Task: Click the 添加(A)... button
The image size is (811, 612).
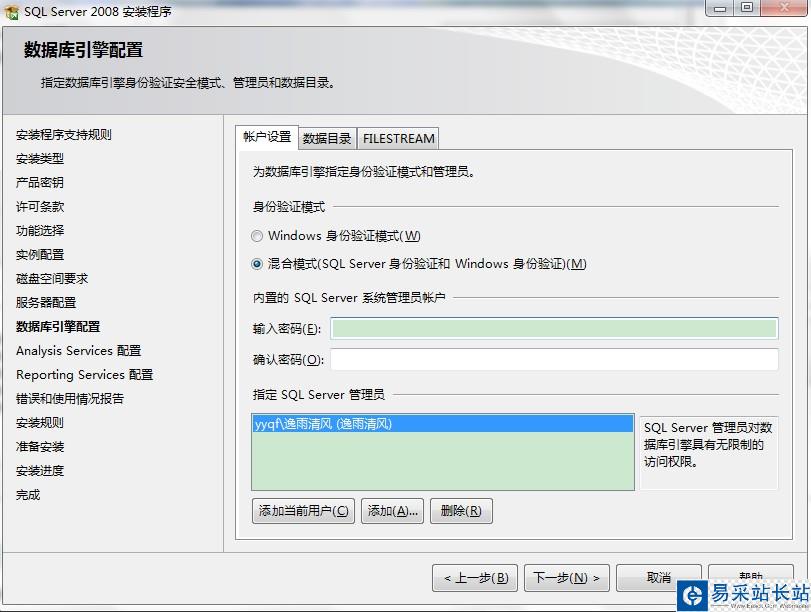Action: click(x=393, y=511)
